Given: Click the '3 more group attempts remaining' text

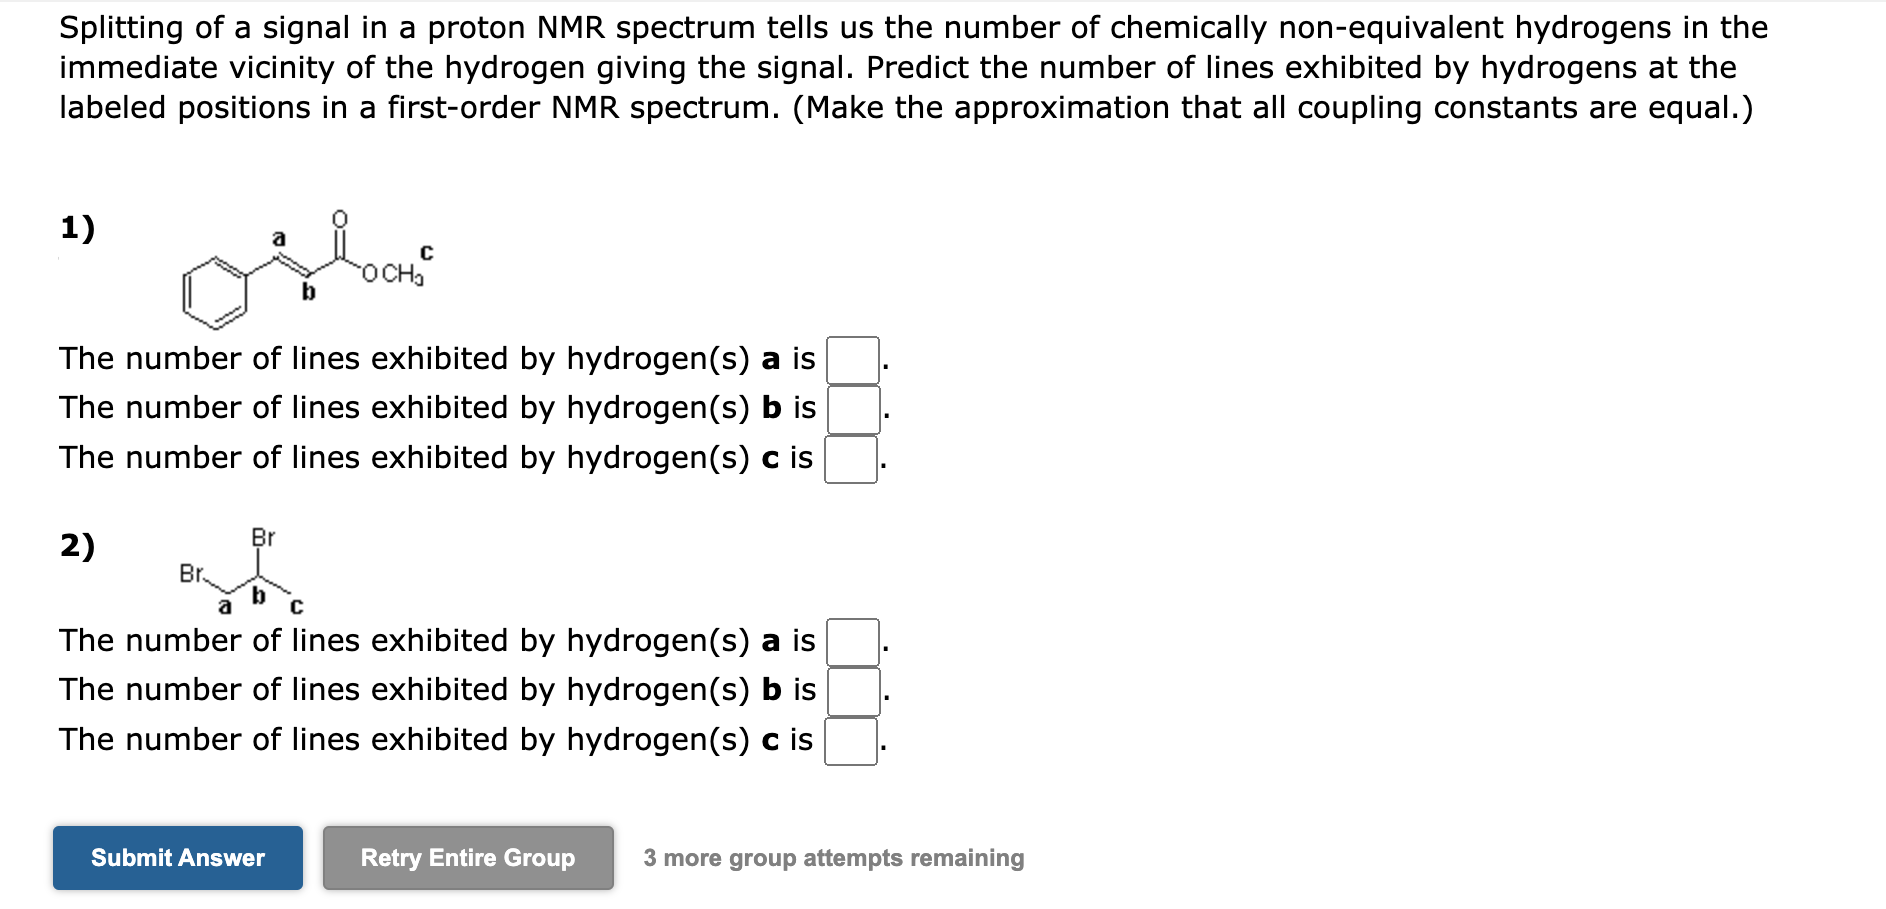Looking at the screenshot, I should pos(833,858).
